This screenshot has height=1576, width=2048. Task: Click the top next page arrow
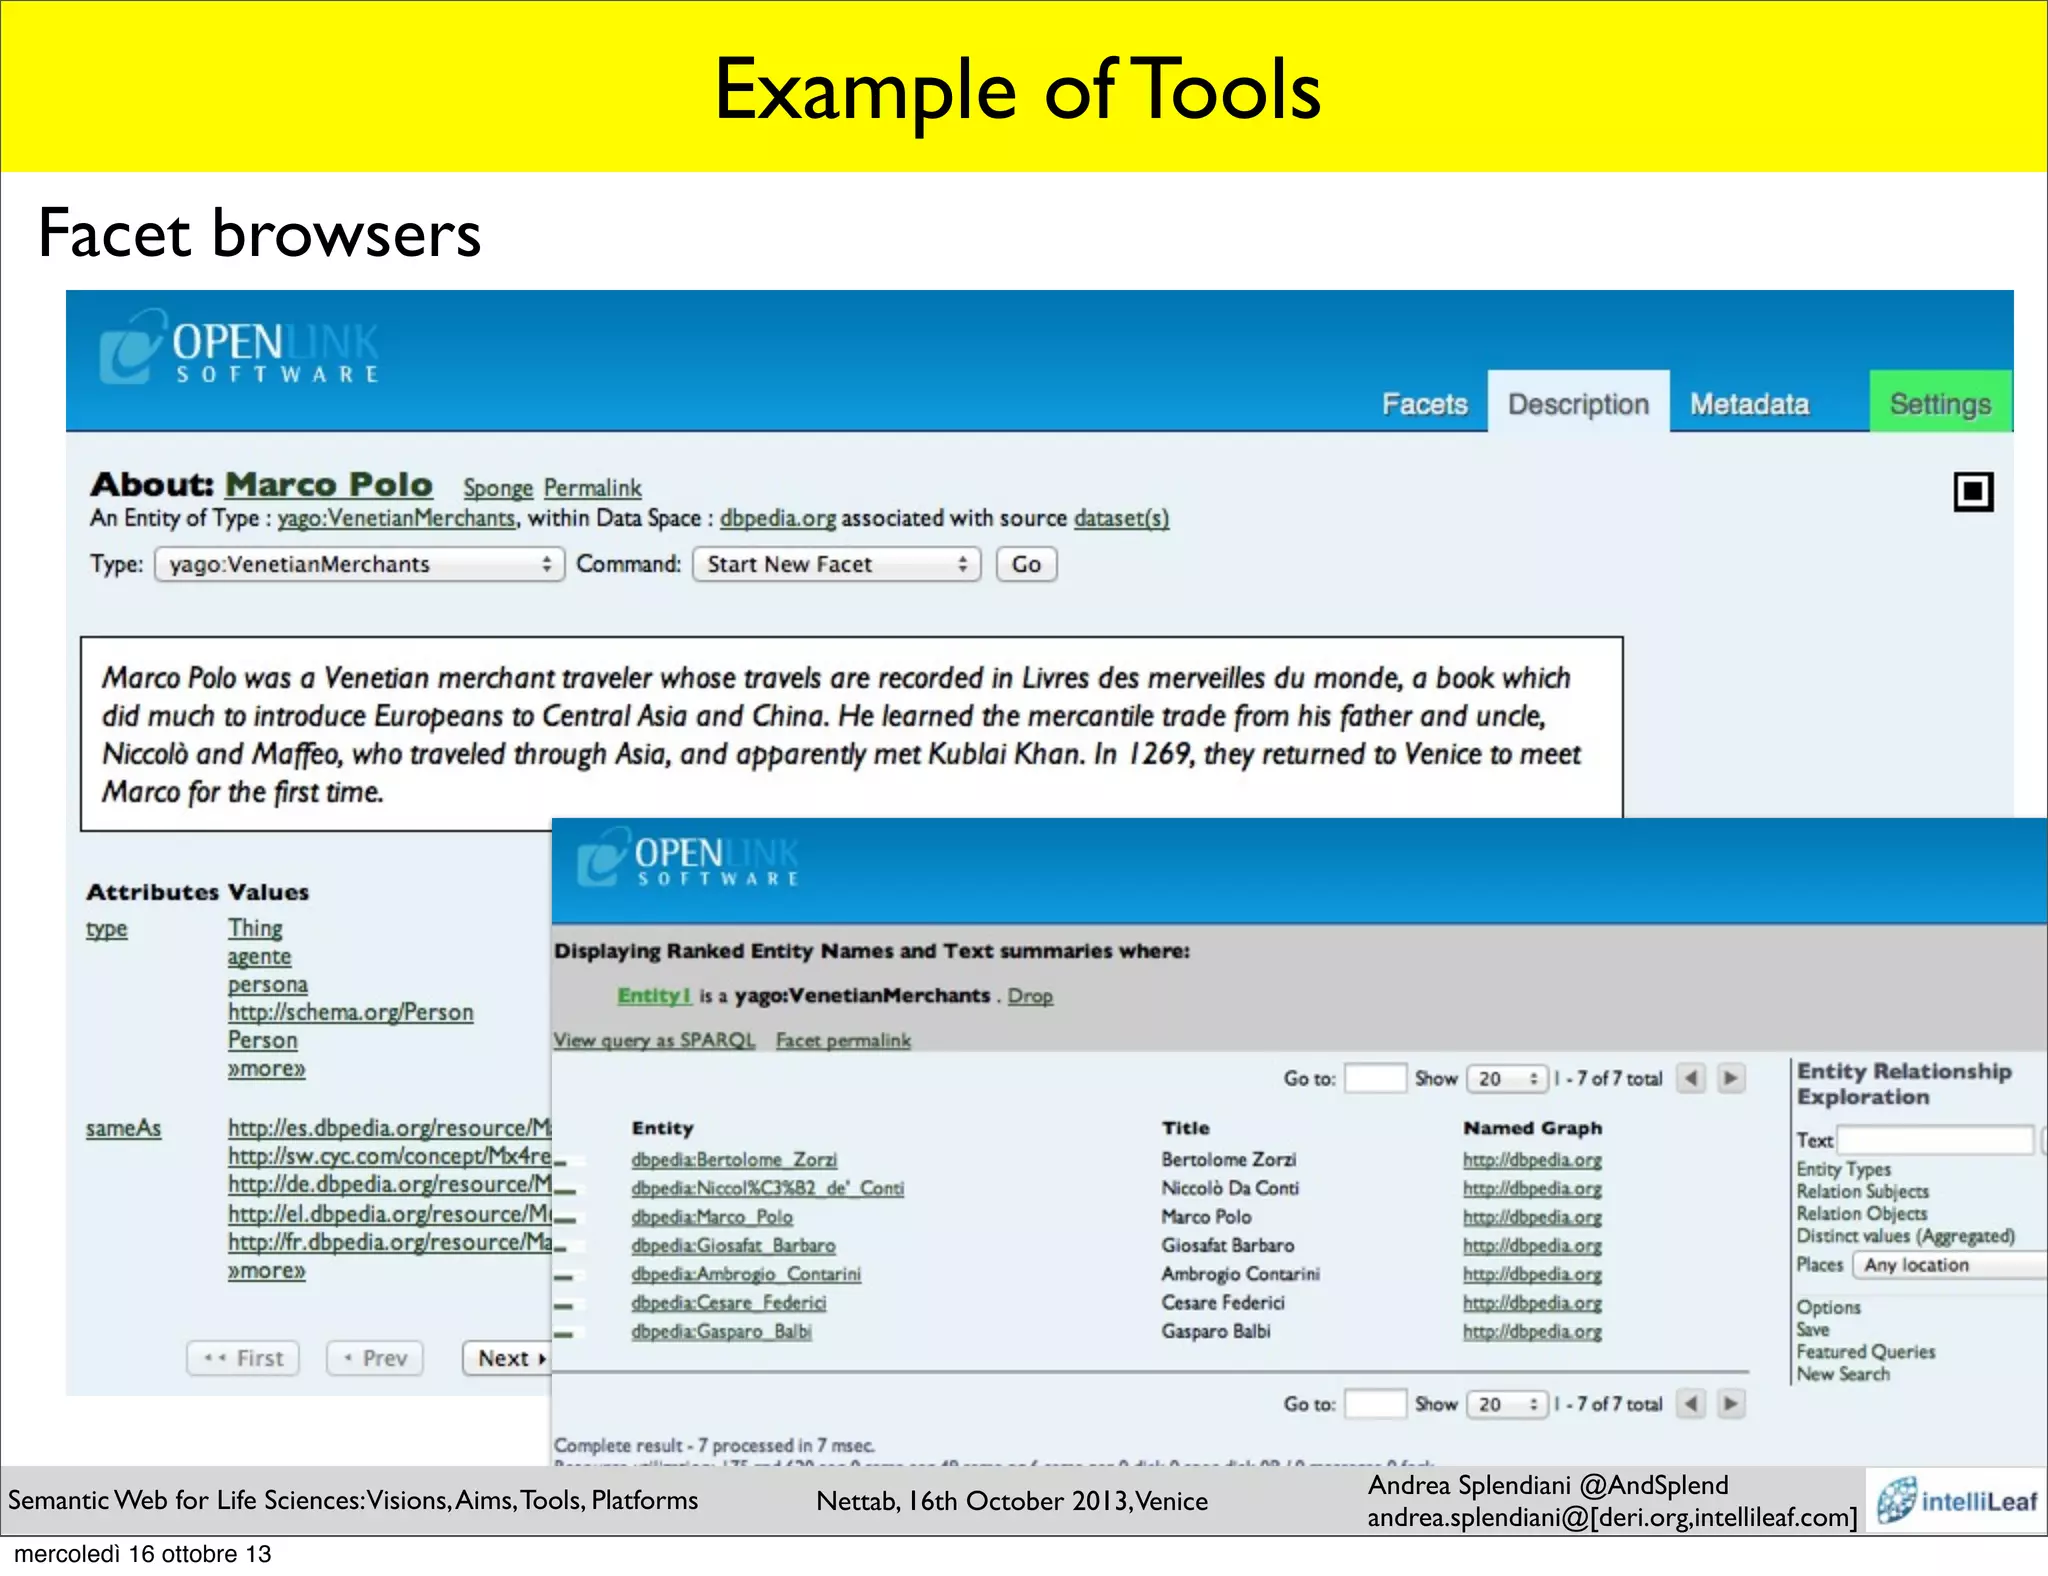(x=1731, y=1078)
